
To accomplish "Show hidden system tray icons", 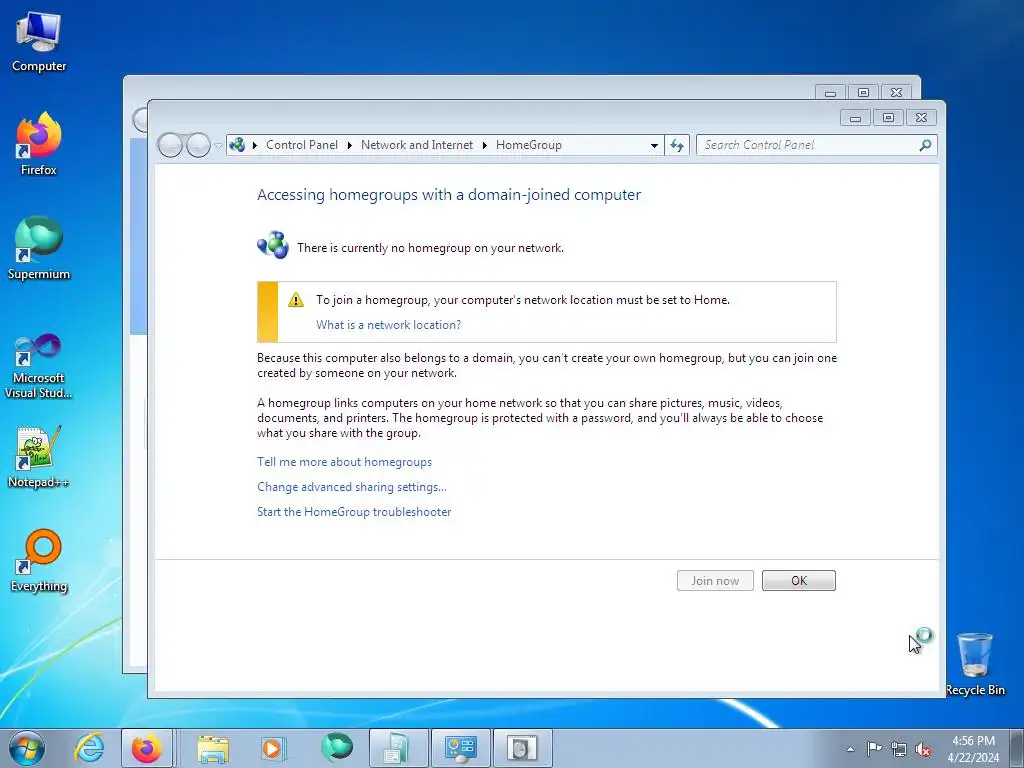I will click(850, 749).
